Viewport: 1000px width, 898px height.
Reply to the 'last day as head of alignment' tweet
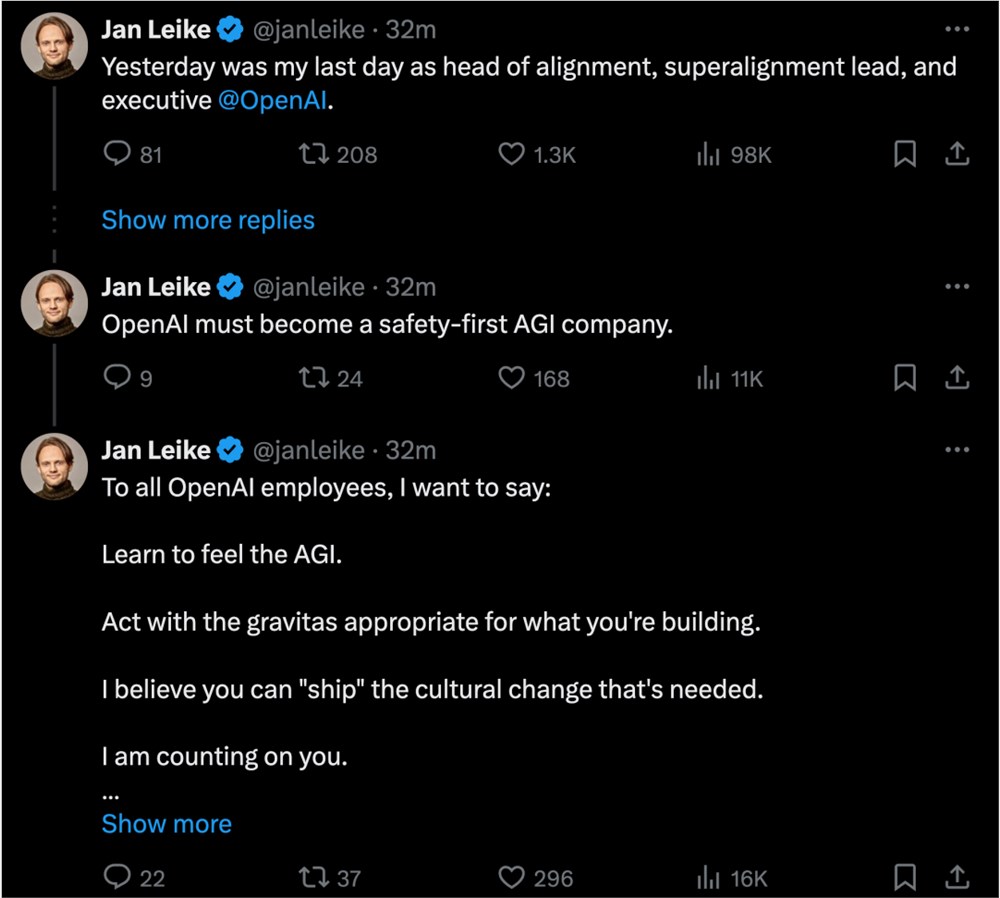118,155
